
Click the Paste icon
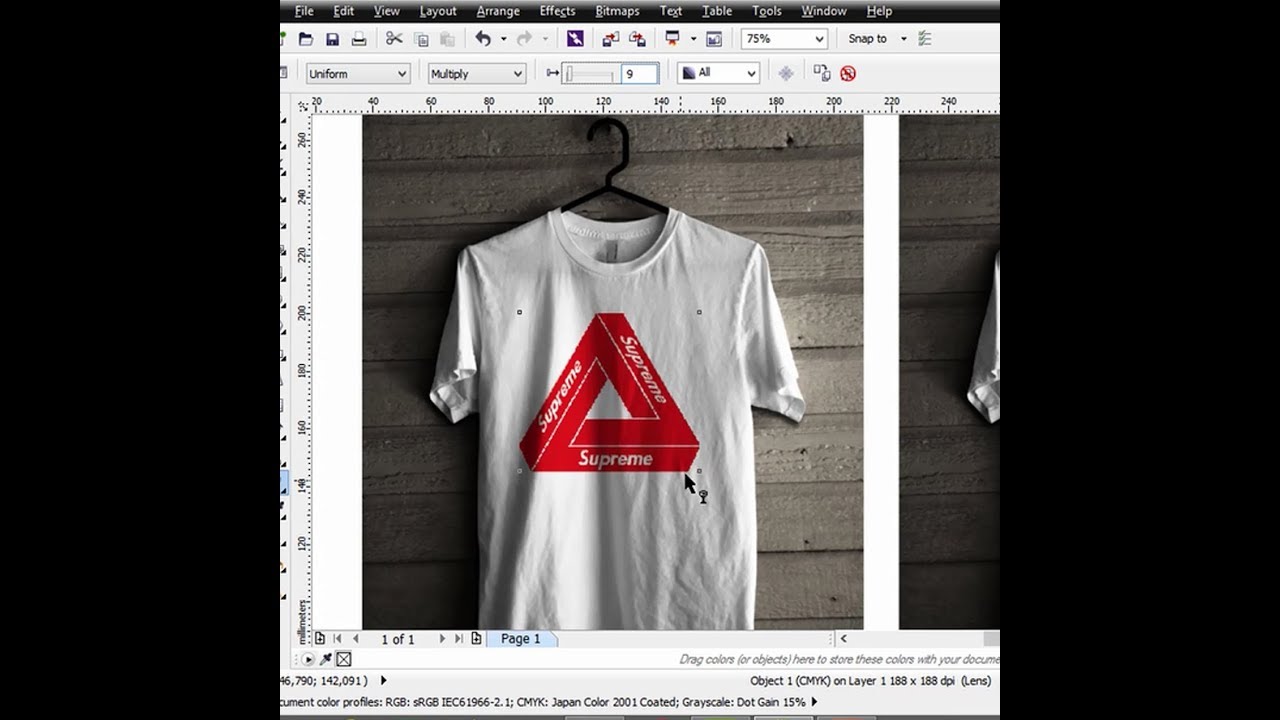pyautogui.click(x=447, y=39)
